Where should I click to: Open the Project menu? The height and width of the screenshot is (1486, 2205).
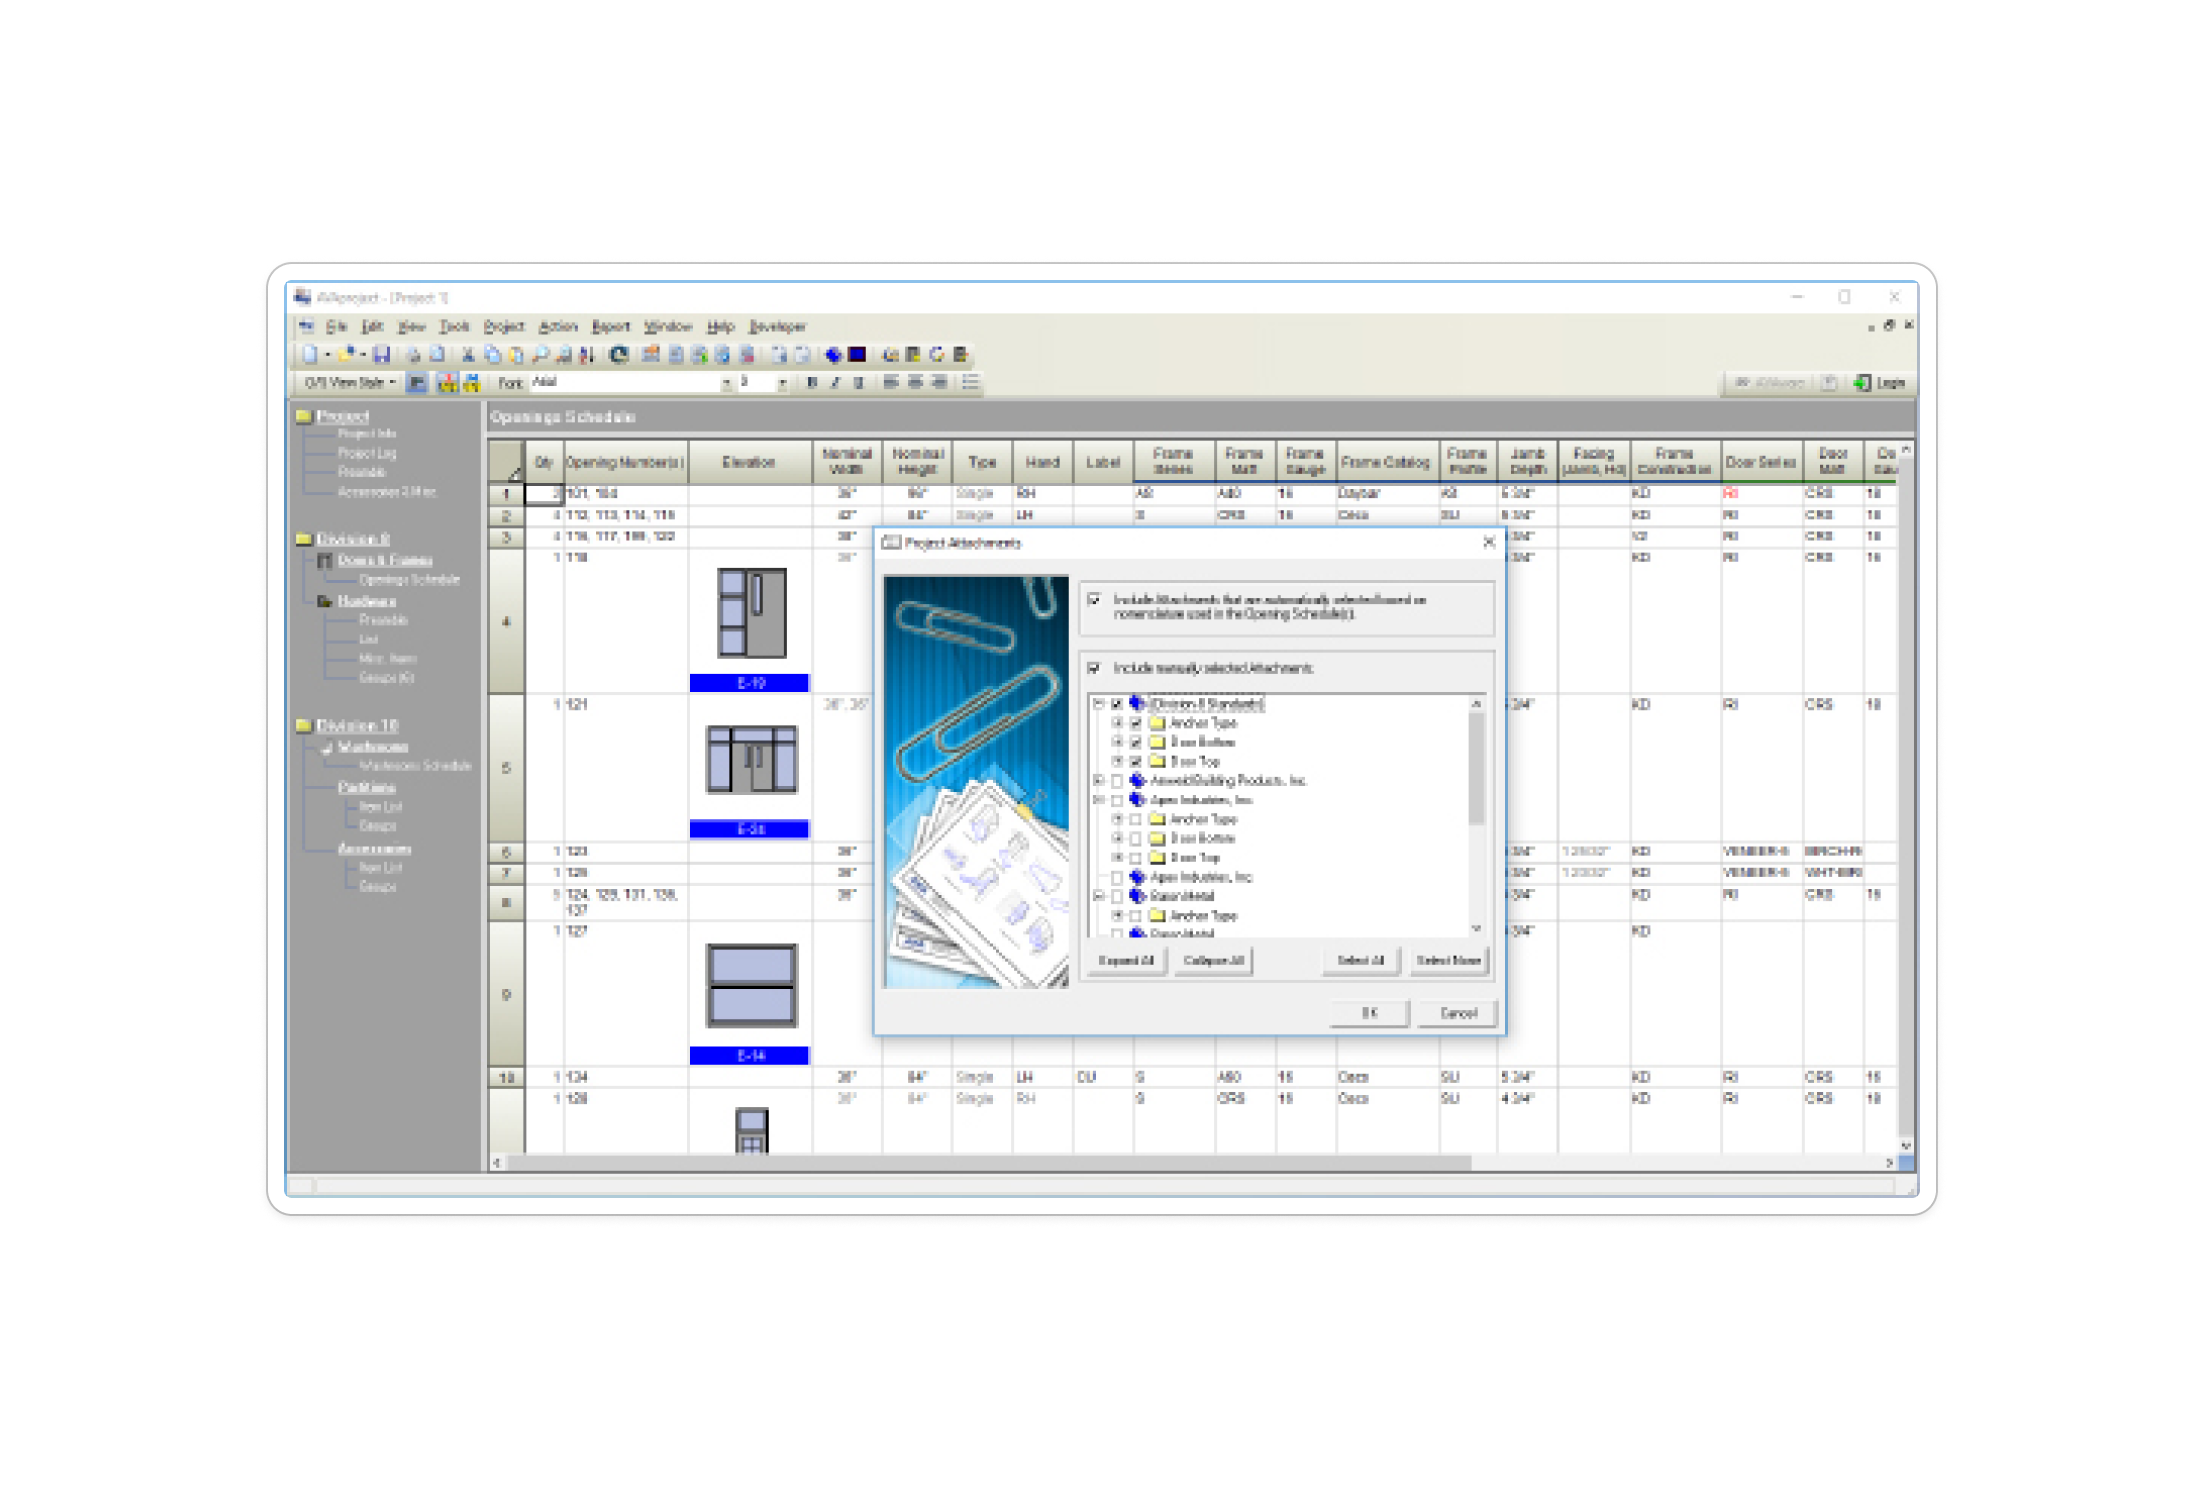coord(504,327)
